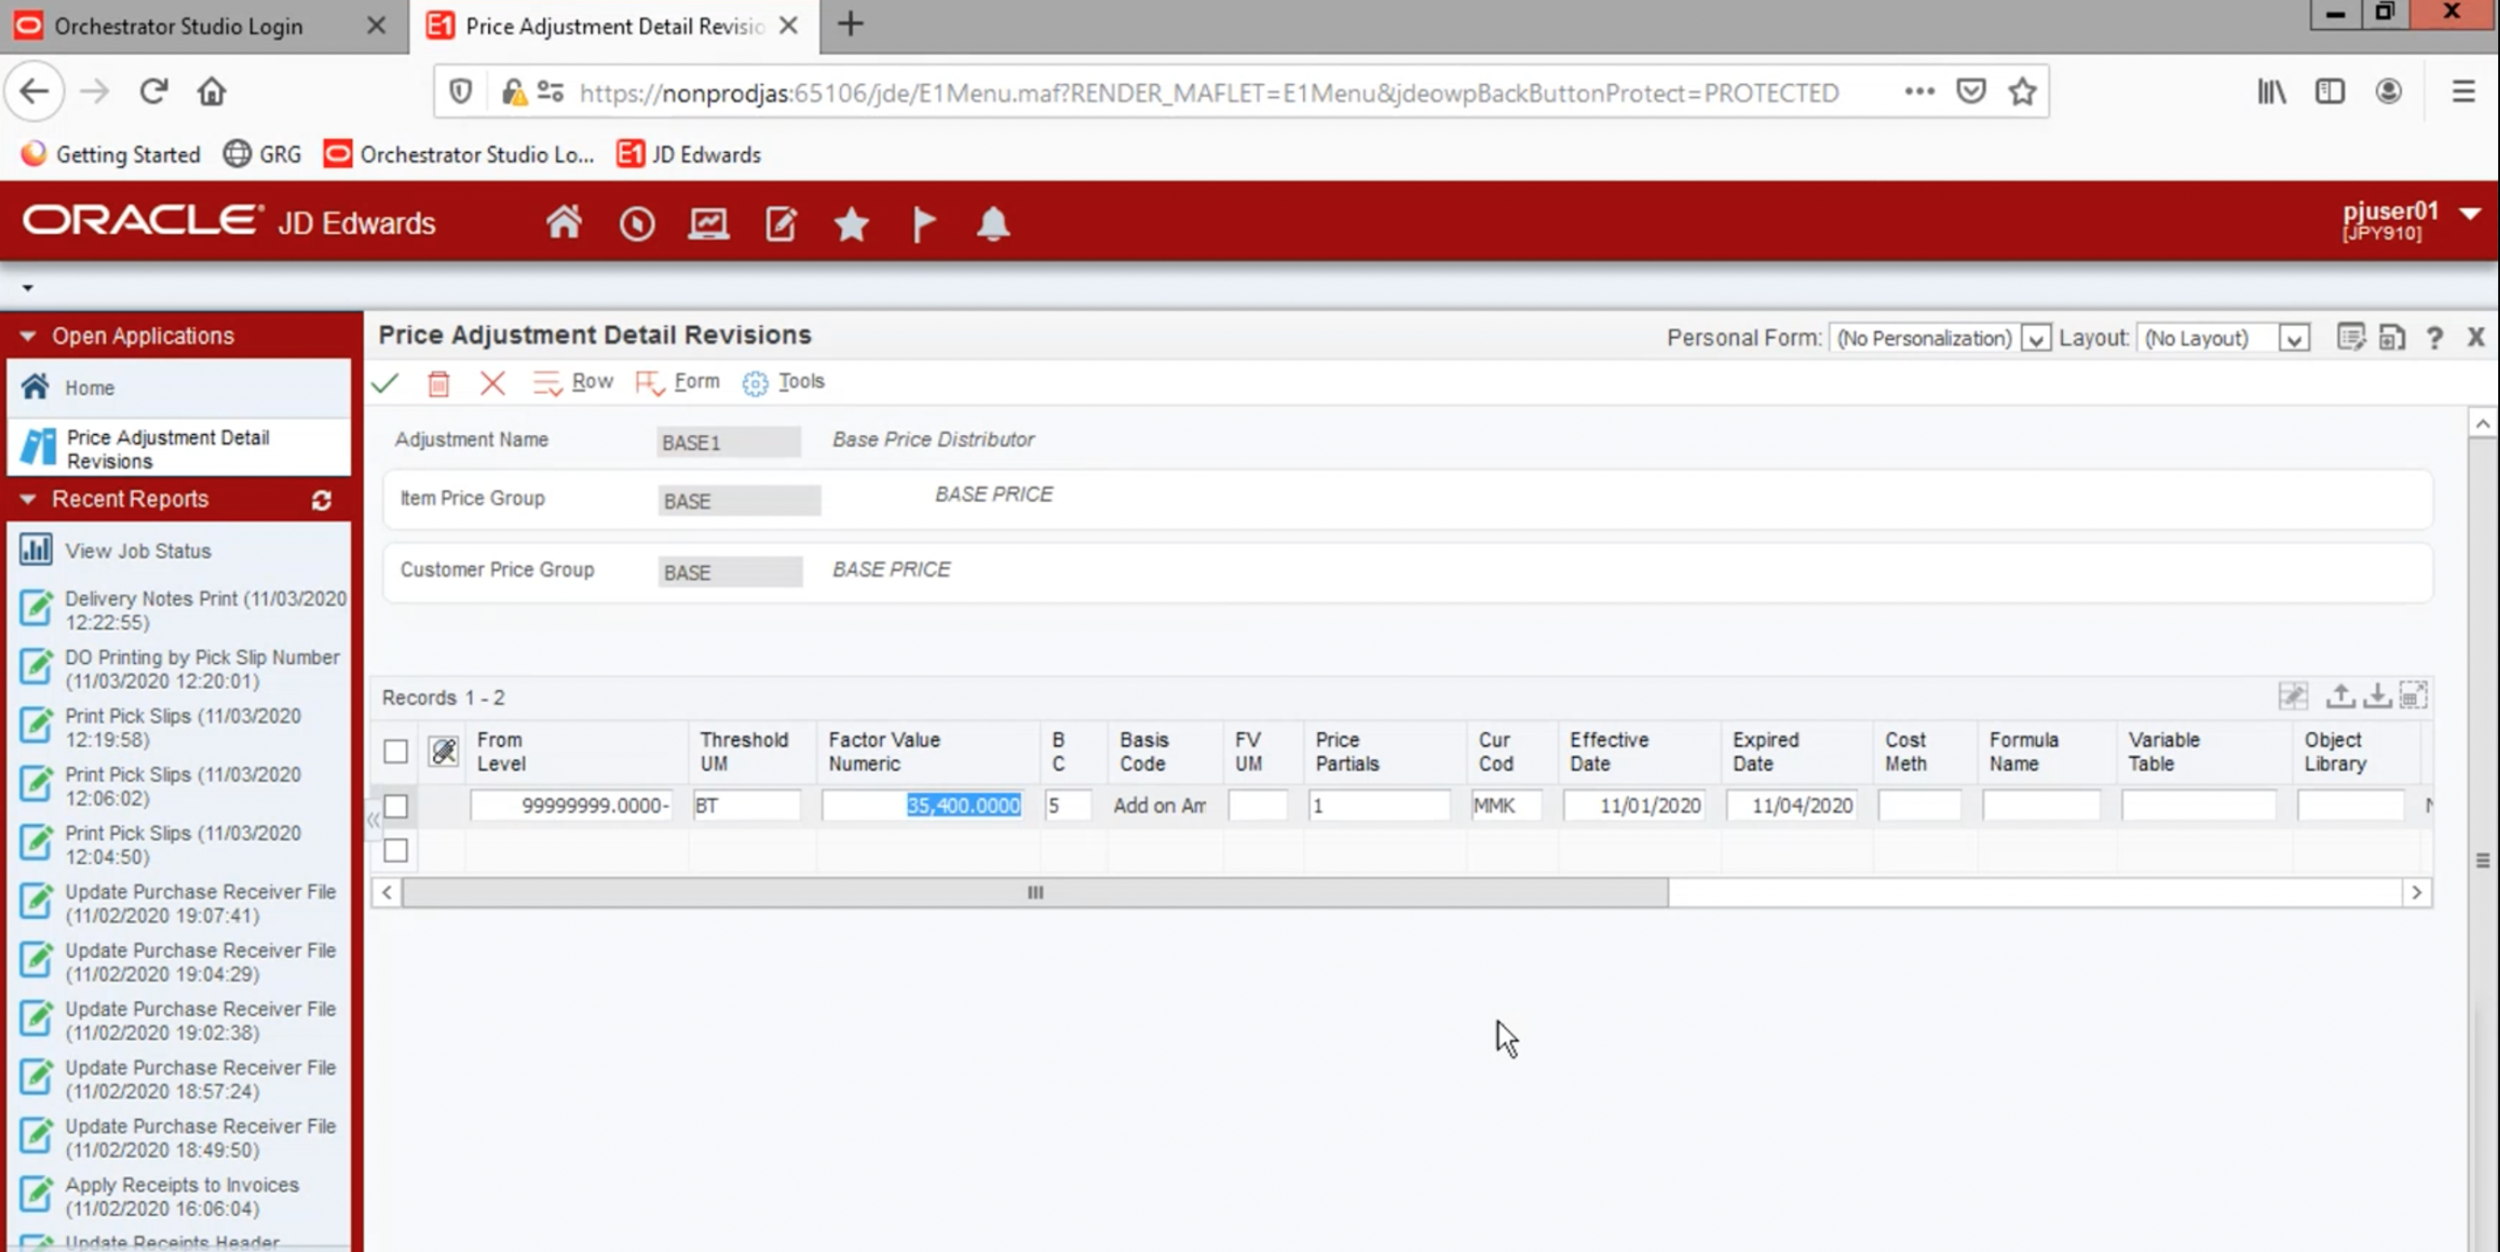Image resolution: width=2500 pixels, height=1252 pixels.
Task: Click the grid horizontal scrollbar thumb
Action: (1035, 892)
